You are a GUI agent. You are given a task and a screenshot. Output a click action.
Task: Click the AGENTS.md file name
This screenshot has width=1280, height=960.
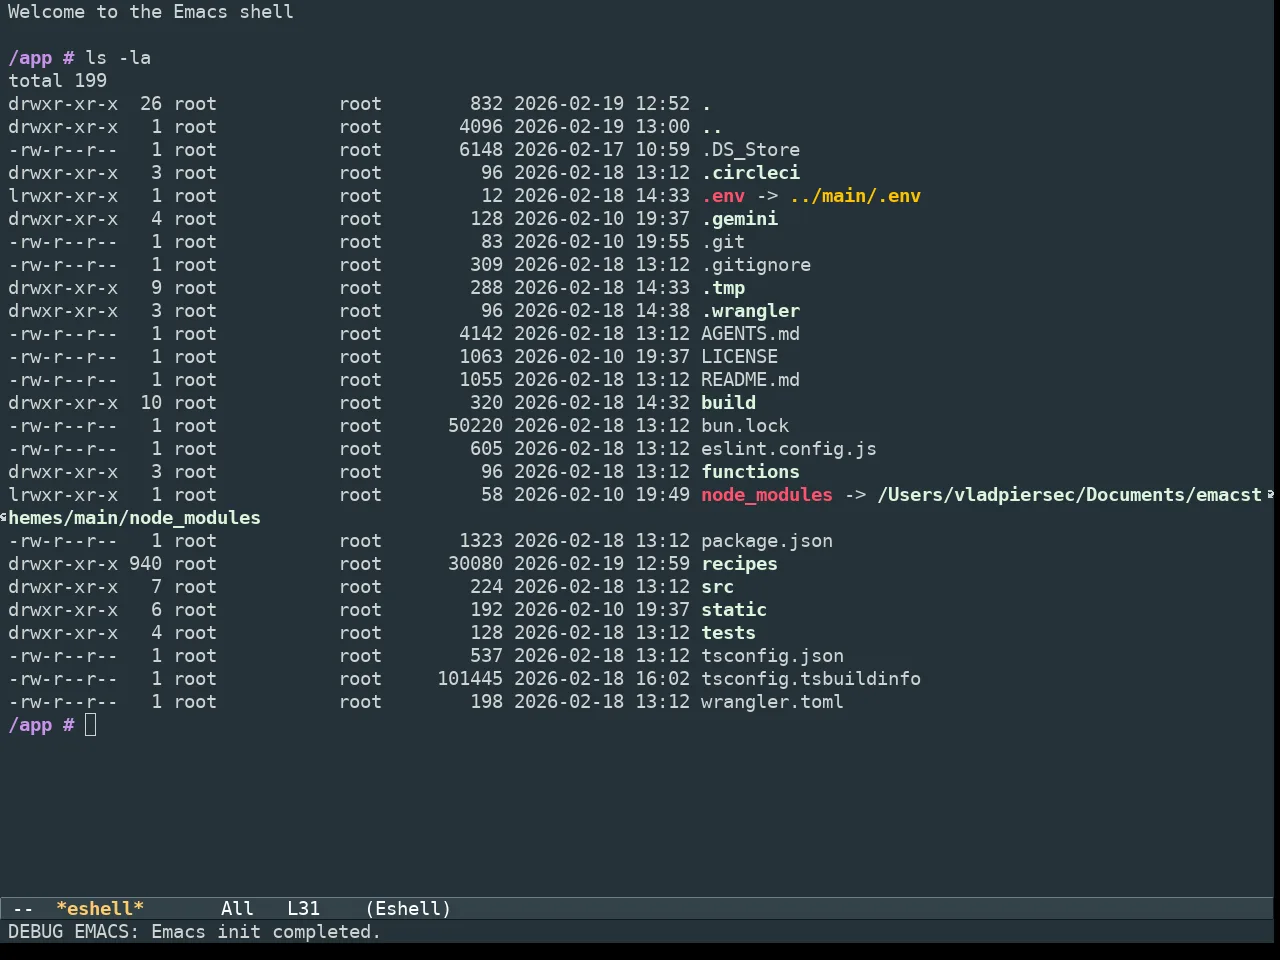(x=750, y=334)
